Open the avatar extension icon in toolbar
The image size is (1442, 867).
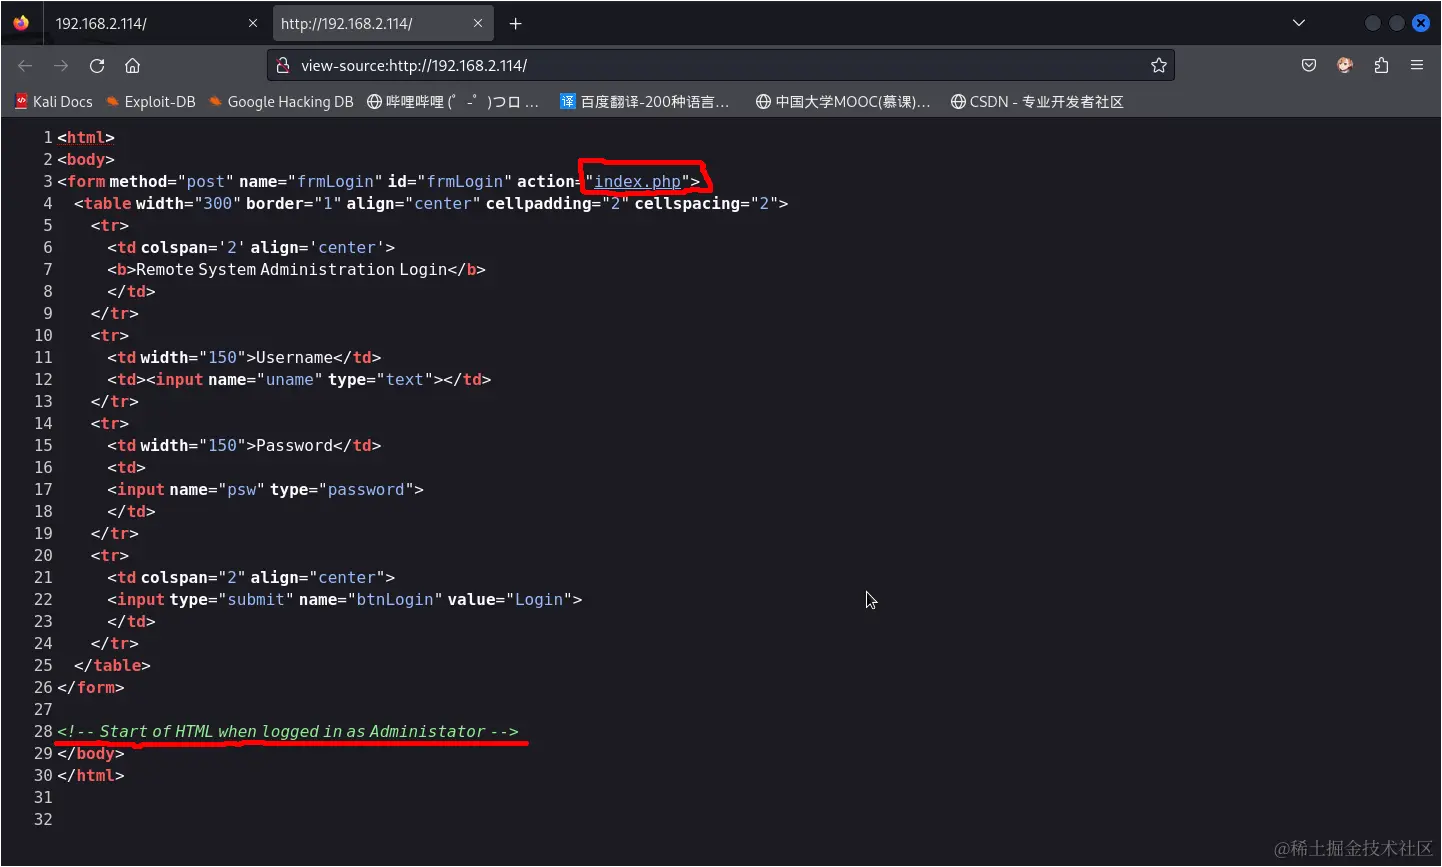click(x=1345, y=65)
